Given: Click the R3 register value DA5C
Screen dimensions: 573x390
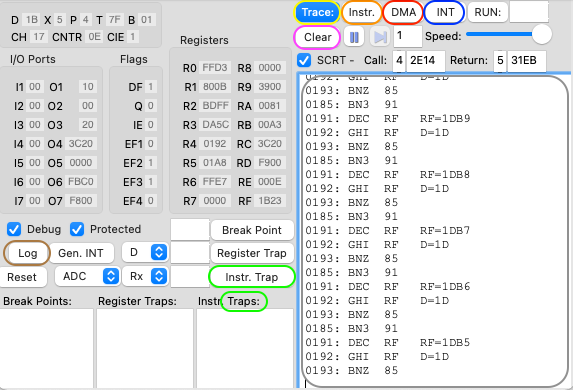Looking at the screenshot, I should (x=215, y=125).
